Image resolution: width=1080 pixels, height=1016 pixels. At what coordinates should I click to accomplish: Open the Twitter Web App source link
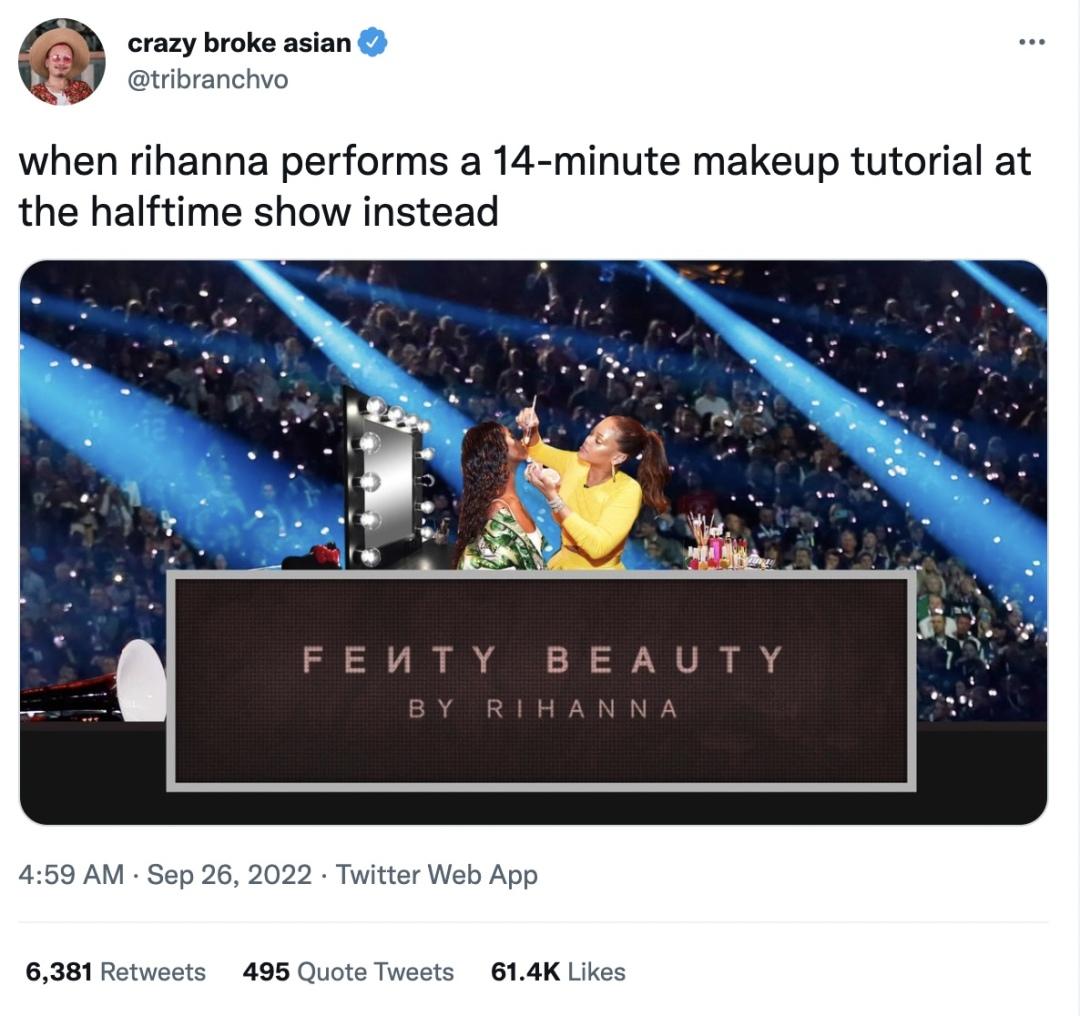(437, 875)
